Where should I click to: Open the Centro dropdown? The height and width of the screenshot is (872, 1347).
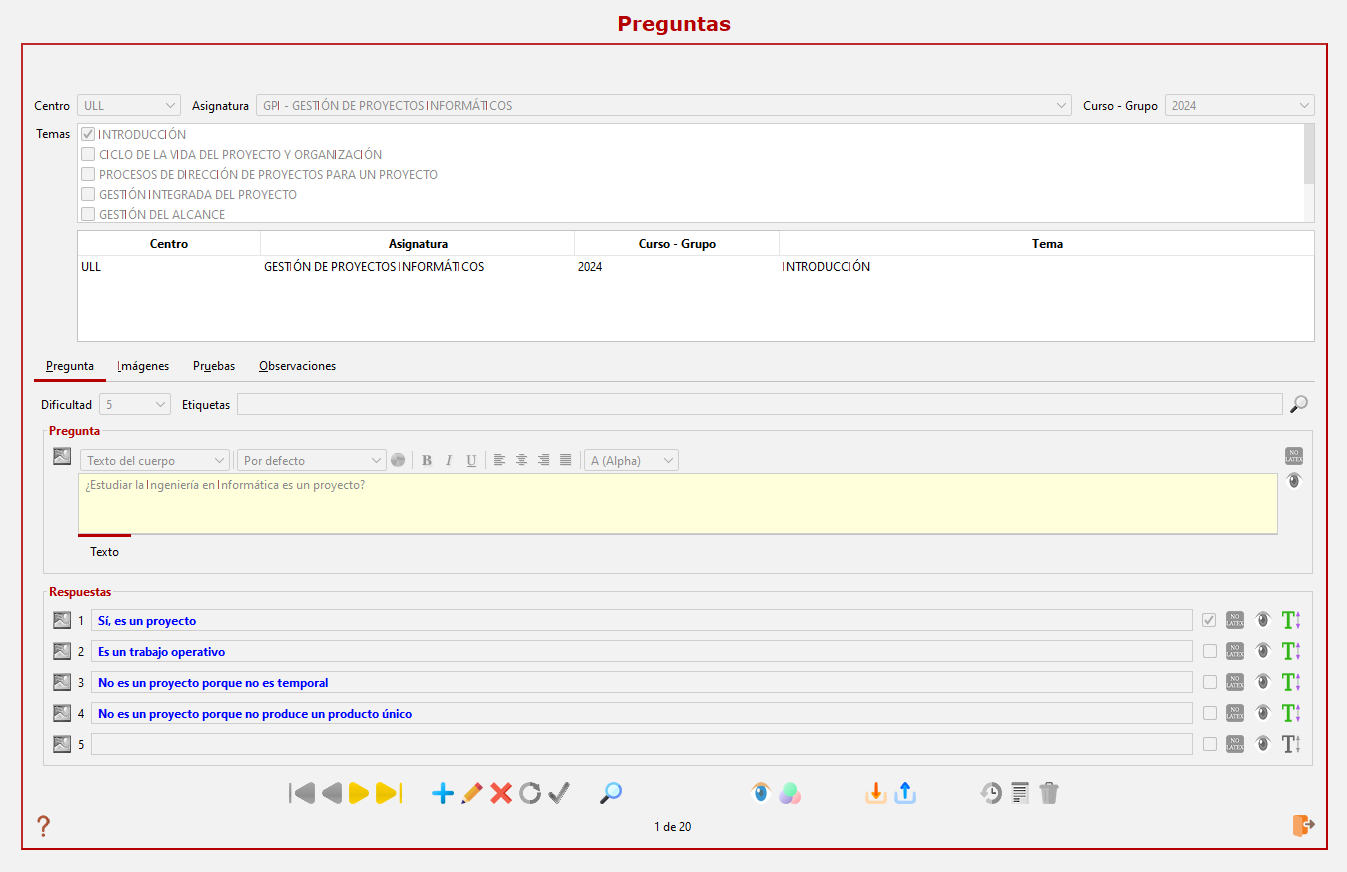pos(129,105)
